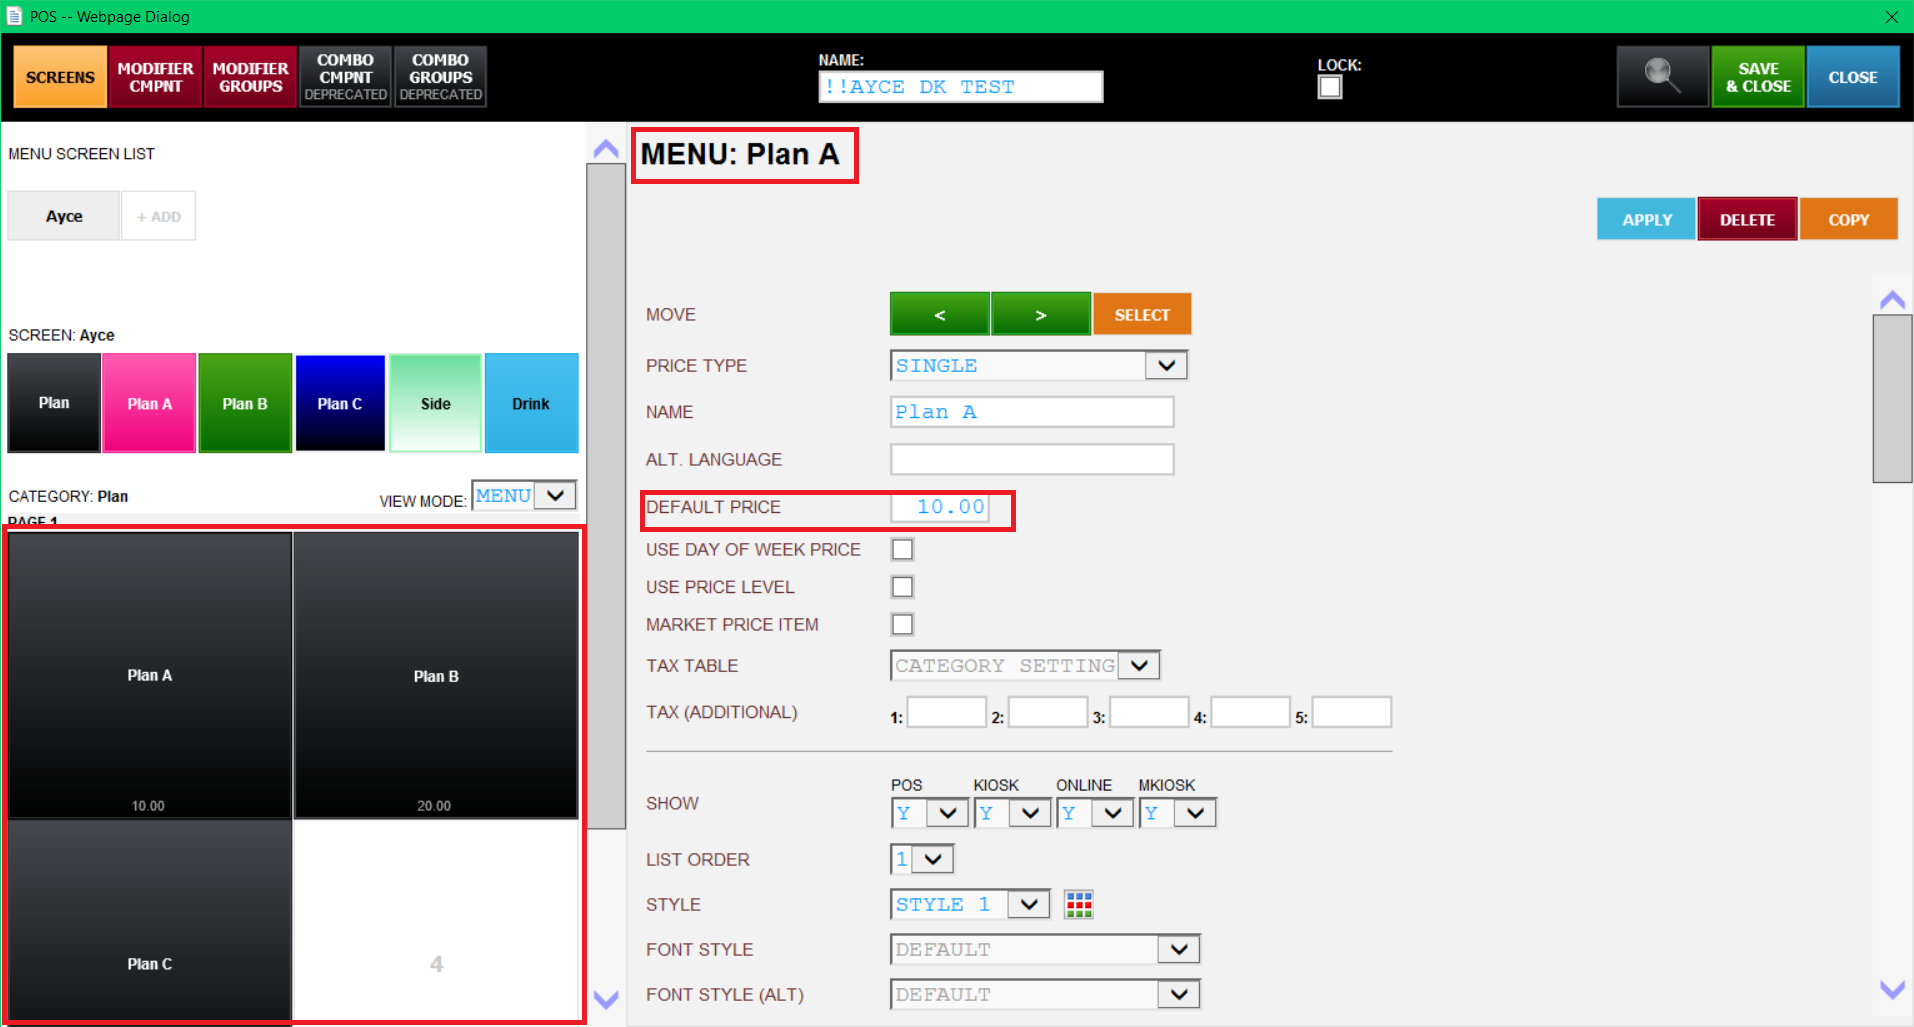The image size is (1914, 1027).
Task: Click the magnifier search icon button
Action: point(1662,76)
